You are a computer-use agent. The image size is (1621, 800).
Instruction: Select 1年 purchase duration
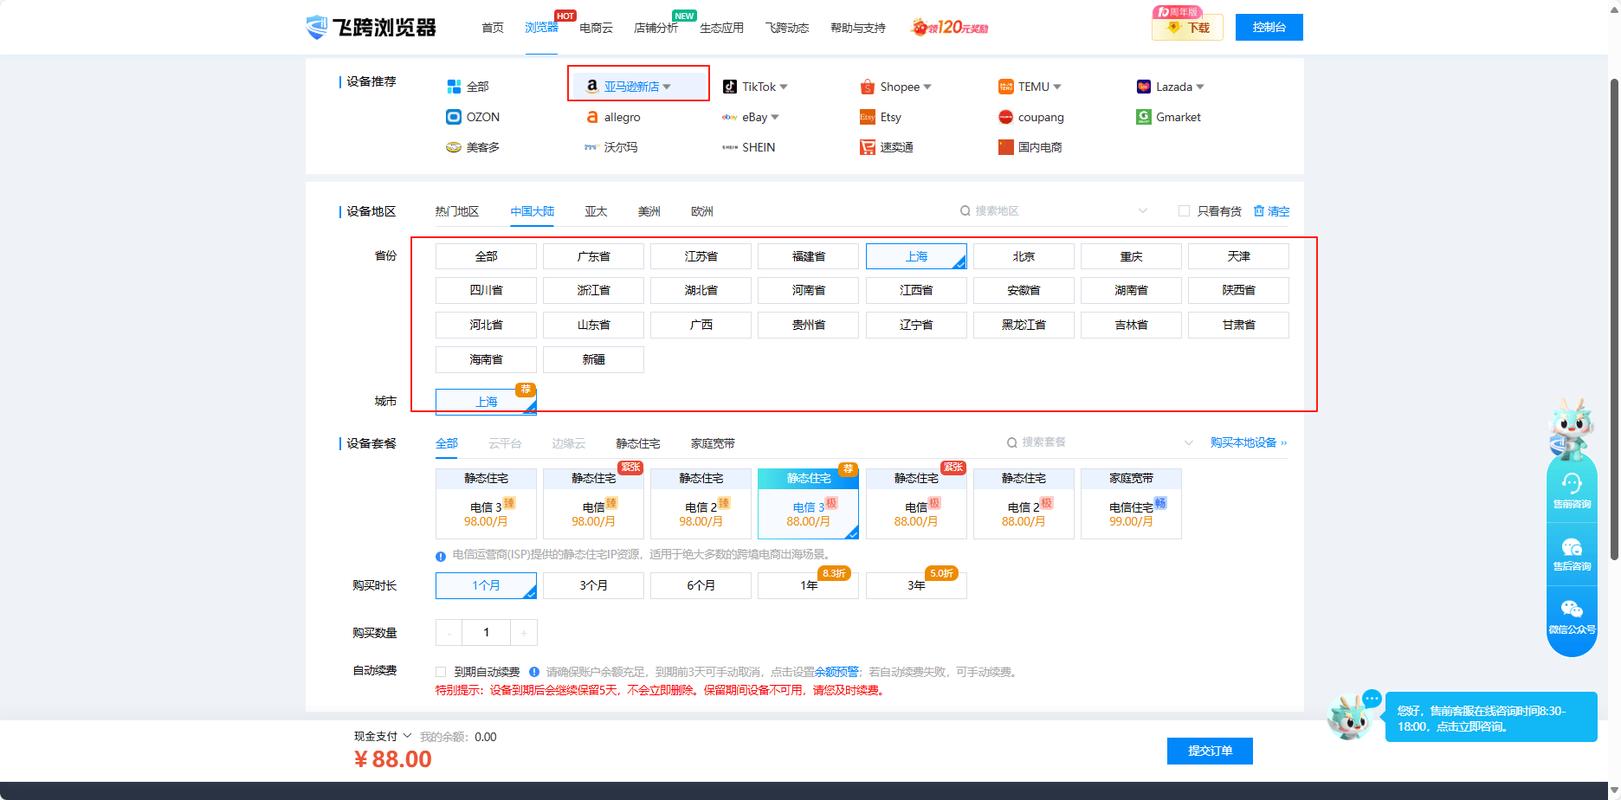[808, 586]
